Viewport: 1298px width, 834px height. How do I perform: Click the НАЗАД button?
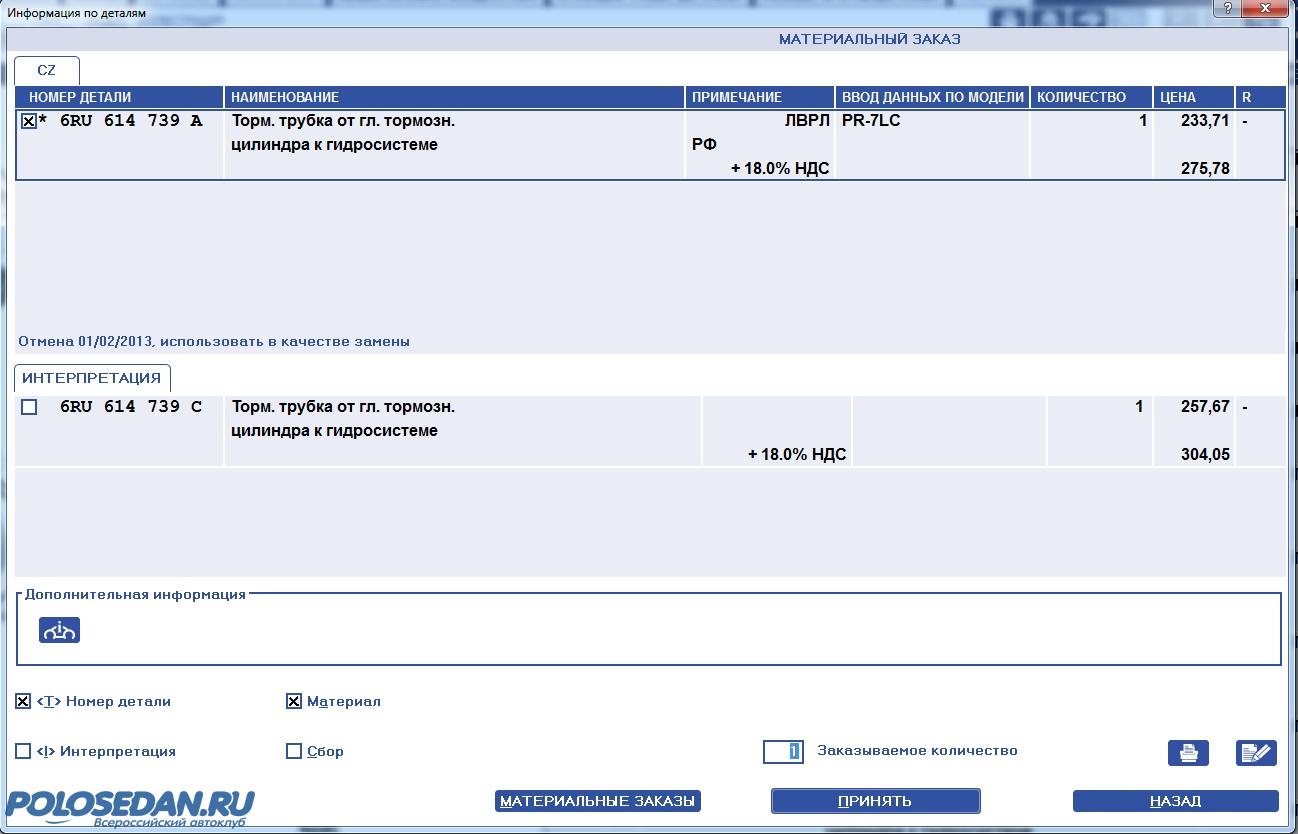point(1175,801)
